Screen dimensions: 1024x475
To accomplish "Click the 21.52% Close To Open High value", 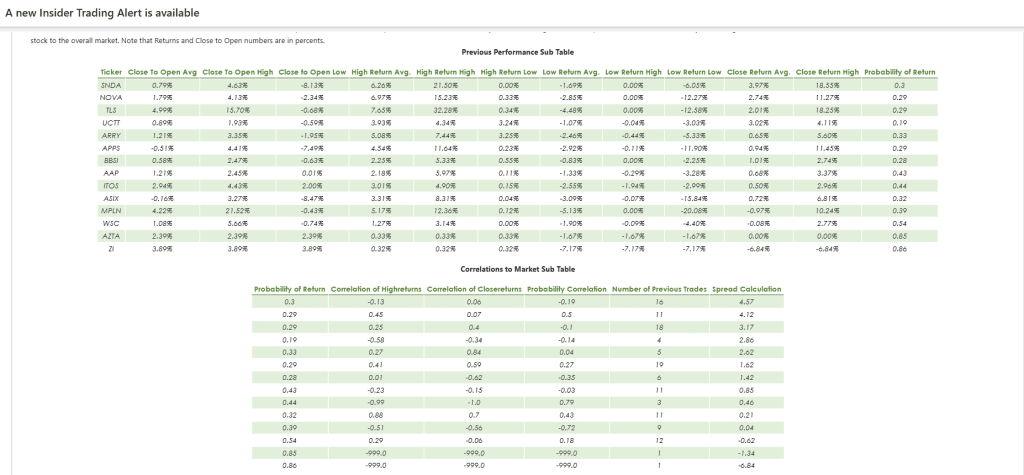I will pos(236,210).
